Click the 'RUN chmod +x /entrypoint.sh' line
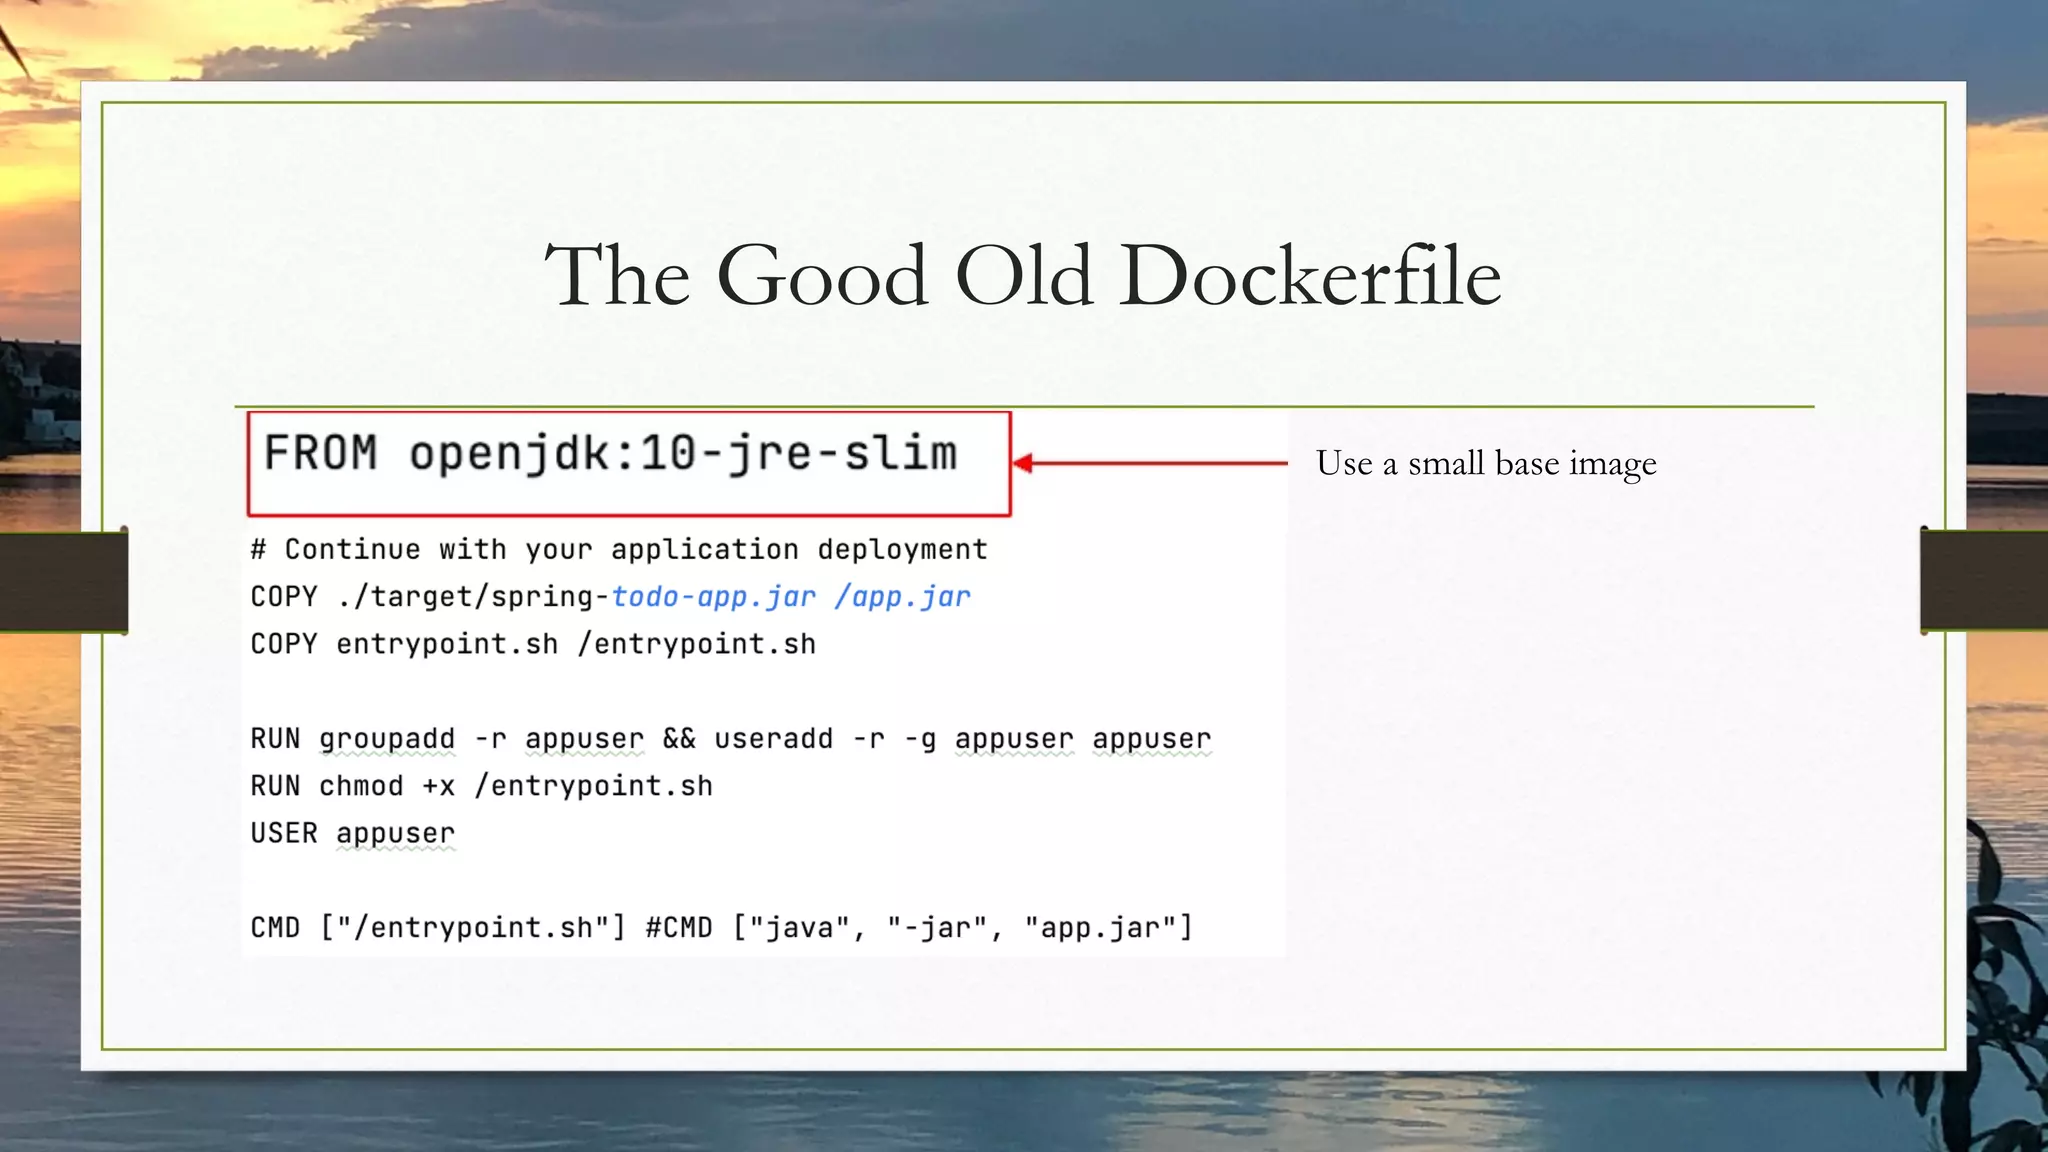Viewport: 2048px width, 1152px height. pyautogui.click(x=481, y=786)
